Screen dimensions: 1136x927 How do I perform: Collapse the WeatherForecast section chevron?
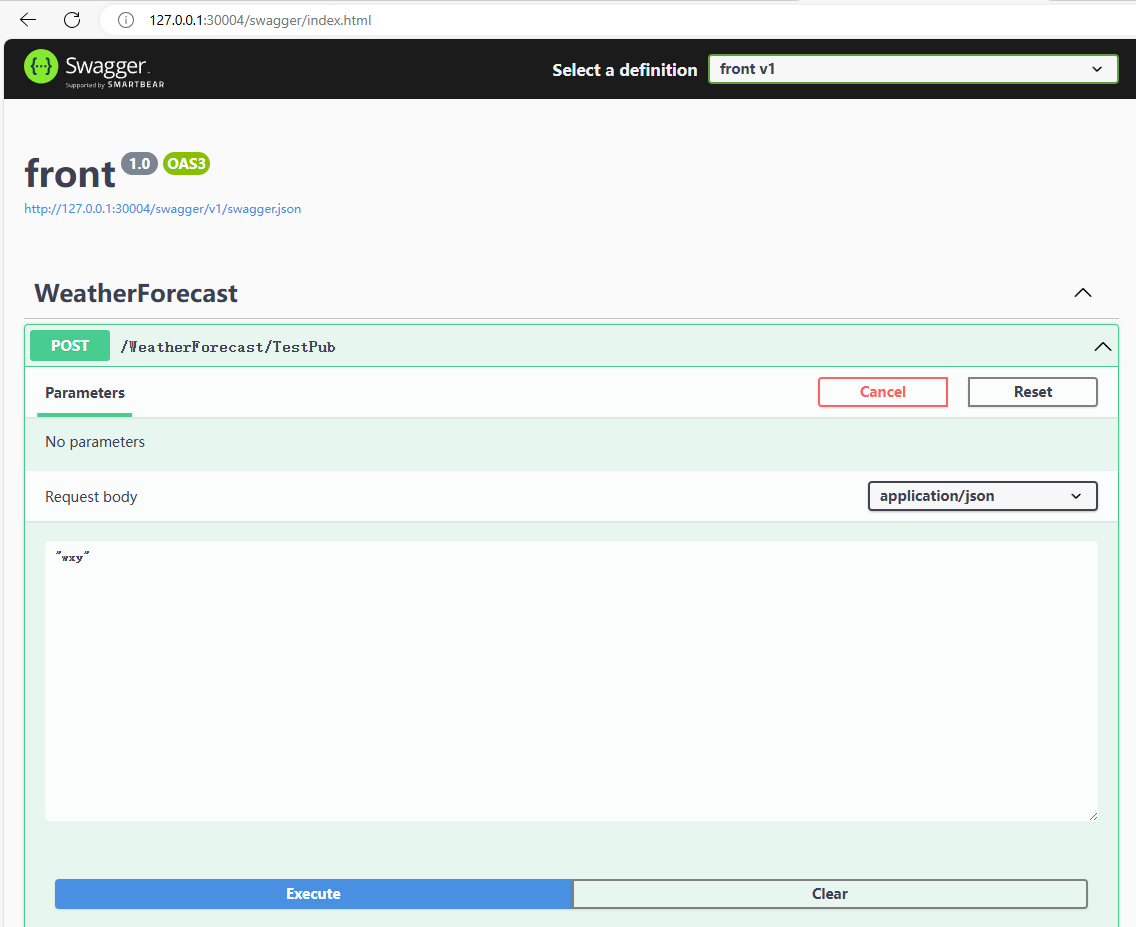click(x=1082, y=293)
